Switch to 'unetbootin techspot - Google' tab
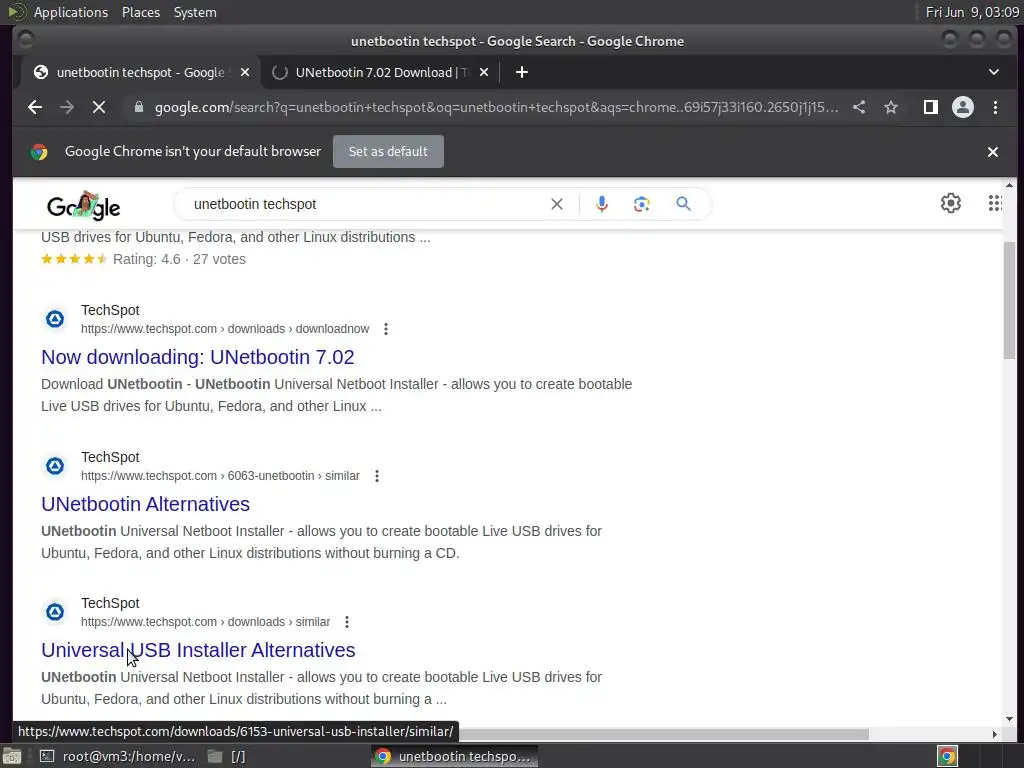Viewport: 1024px width, 768px height. point(140,72)
